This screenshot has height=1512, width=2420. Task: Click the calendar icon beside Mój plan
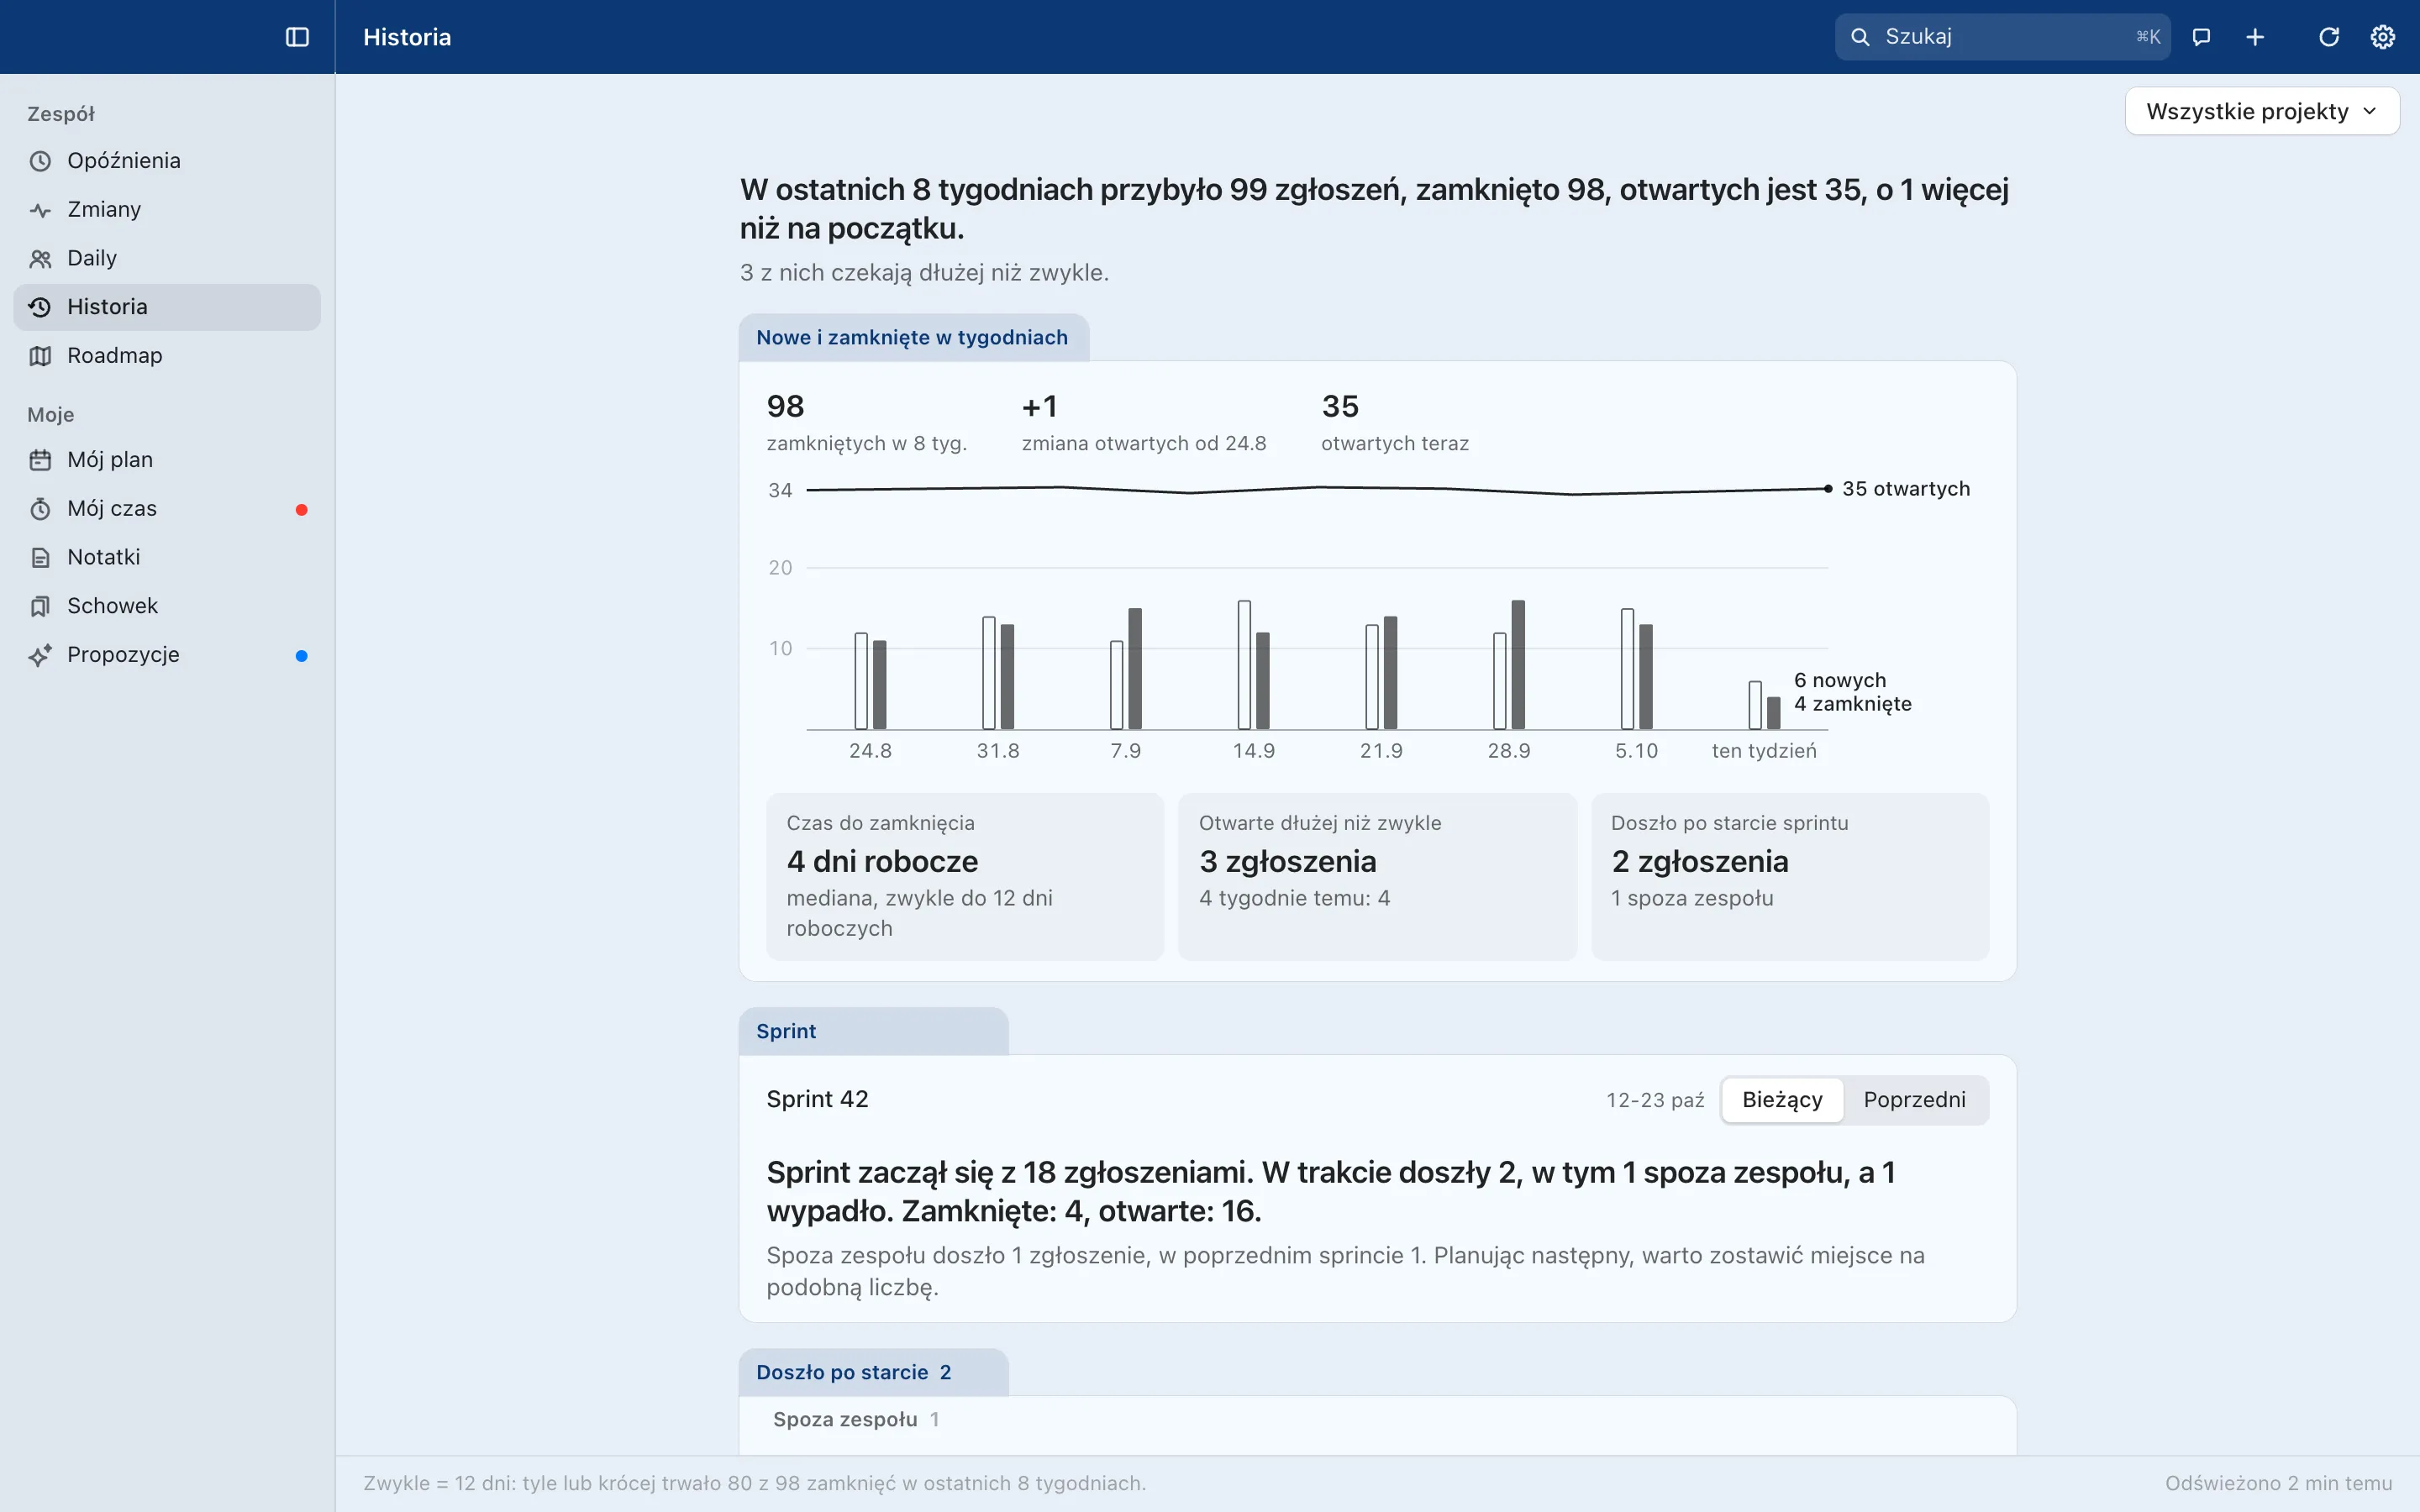pyautogui.click(x=40, y=460)
